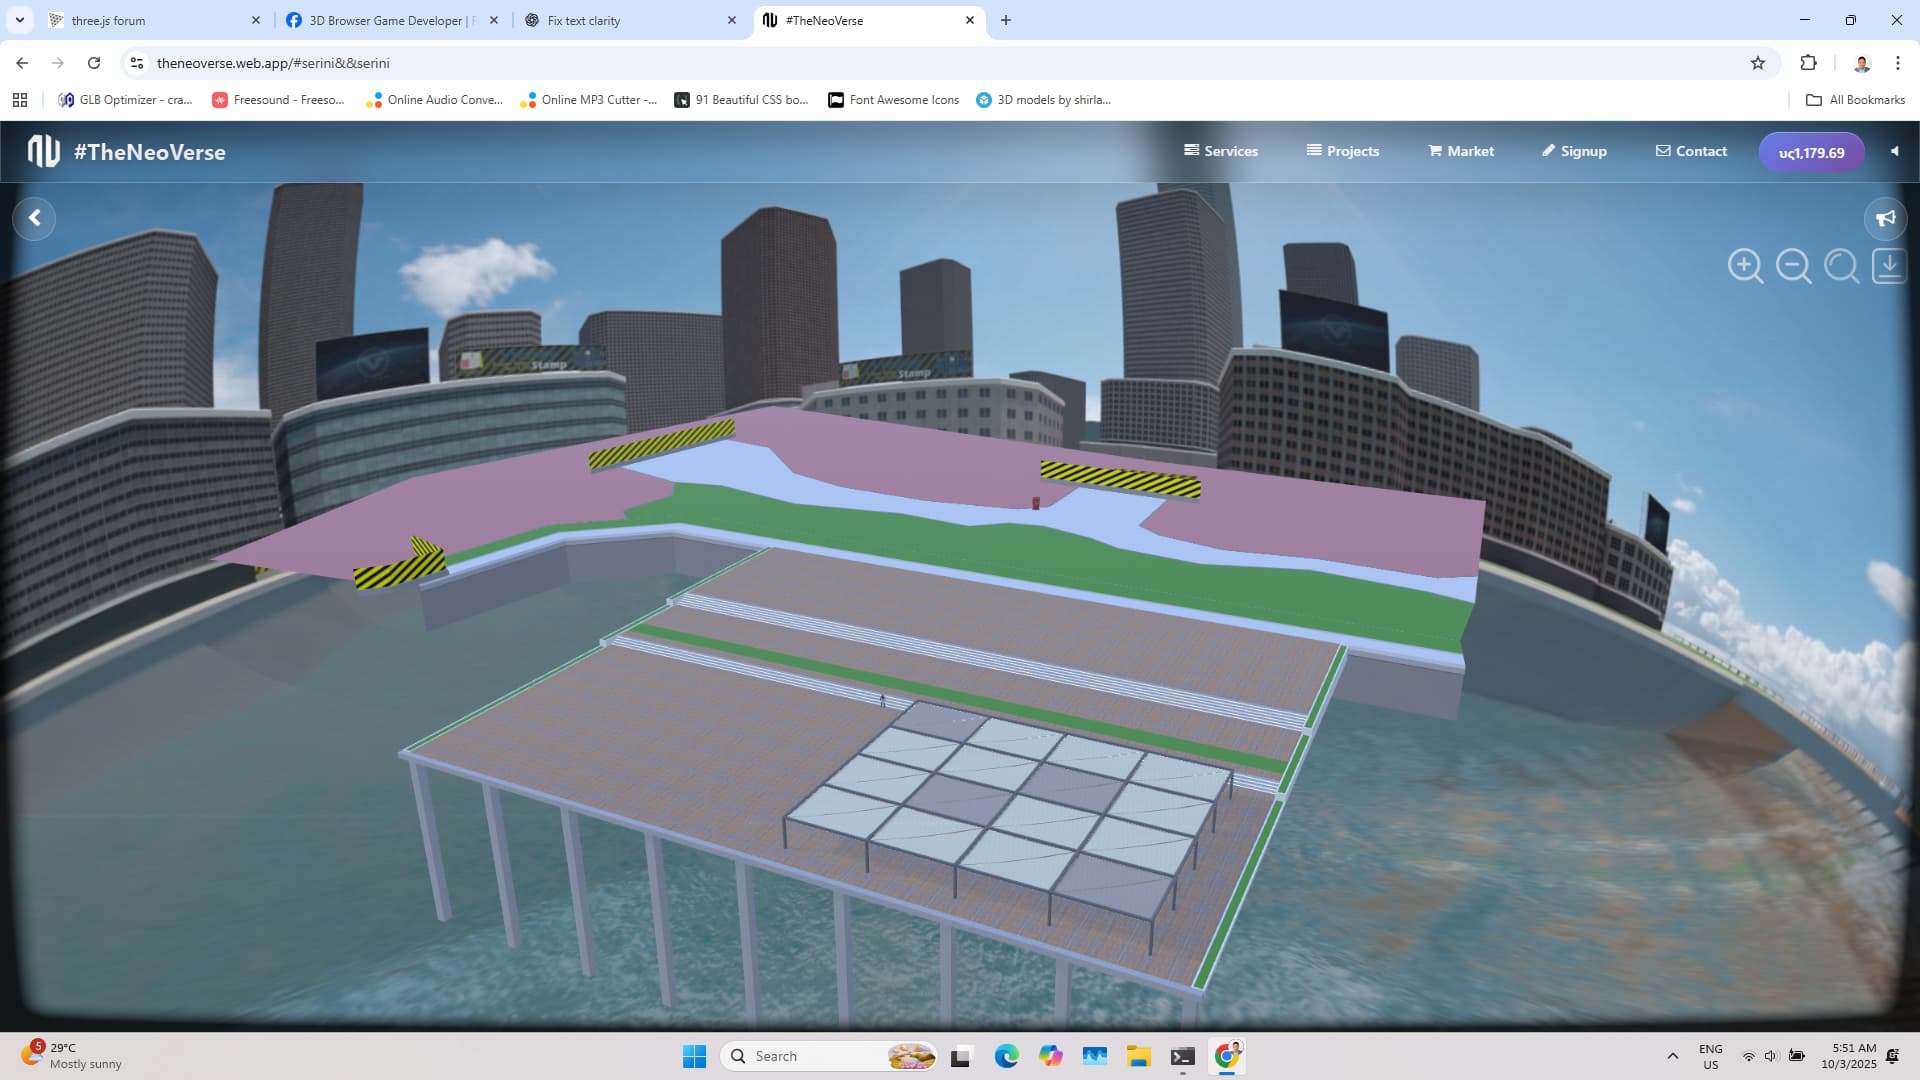Open the Services menu
This screenshot has height=1080, width=1920.
pyautogui.click(x=1221, y=151)
